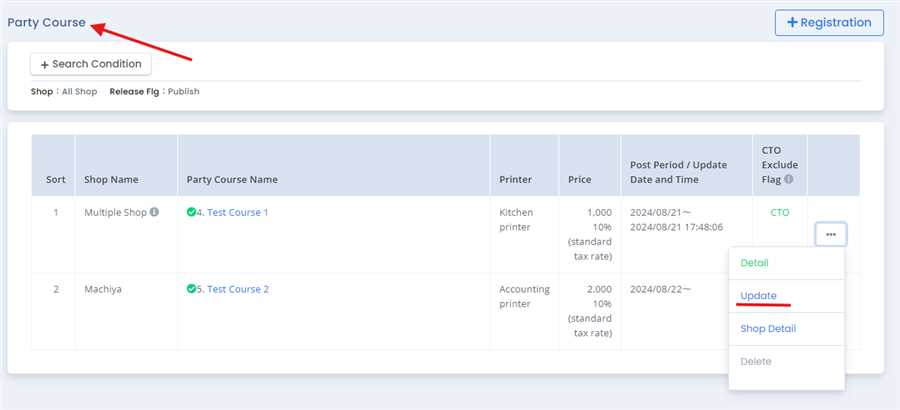This screenshot has height=410, width=900.
Task: Click the Shop Name column header
Action: pyautogui.click(x=111, y=180)
